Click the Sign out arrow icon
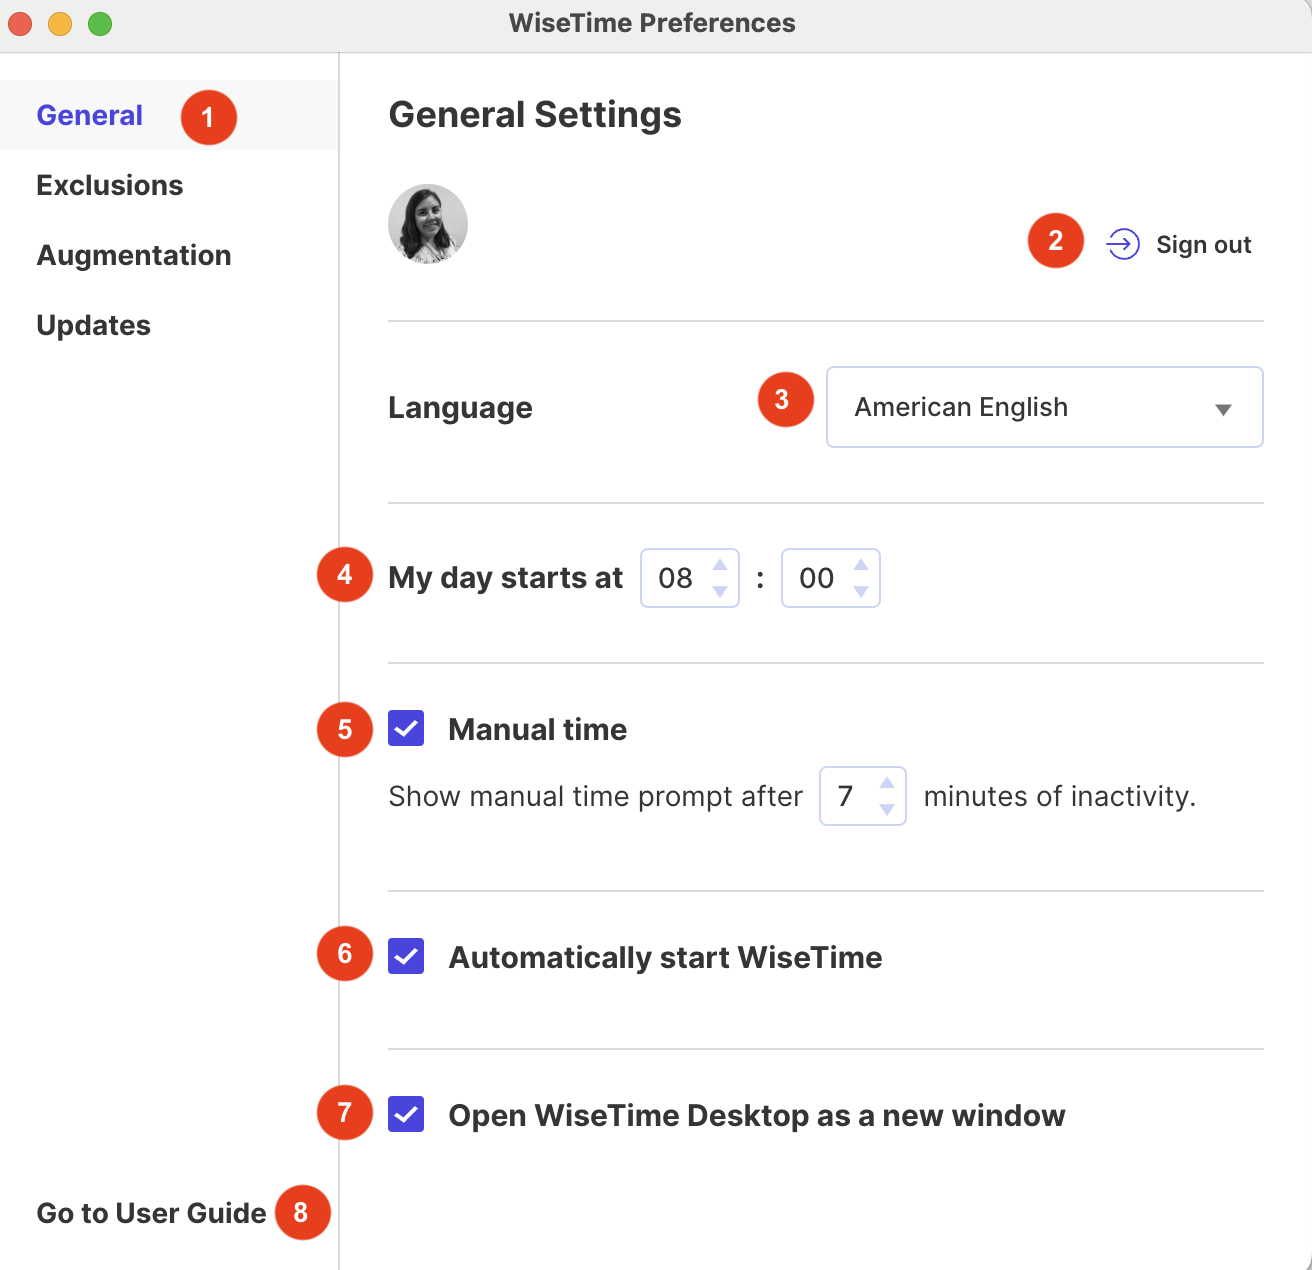This screenshot has width=1312, height=1270. pos(1123,244)
